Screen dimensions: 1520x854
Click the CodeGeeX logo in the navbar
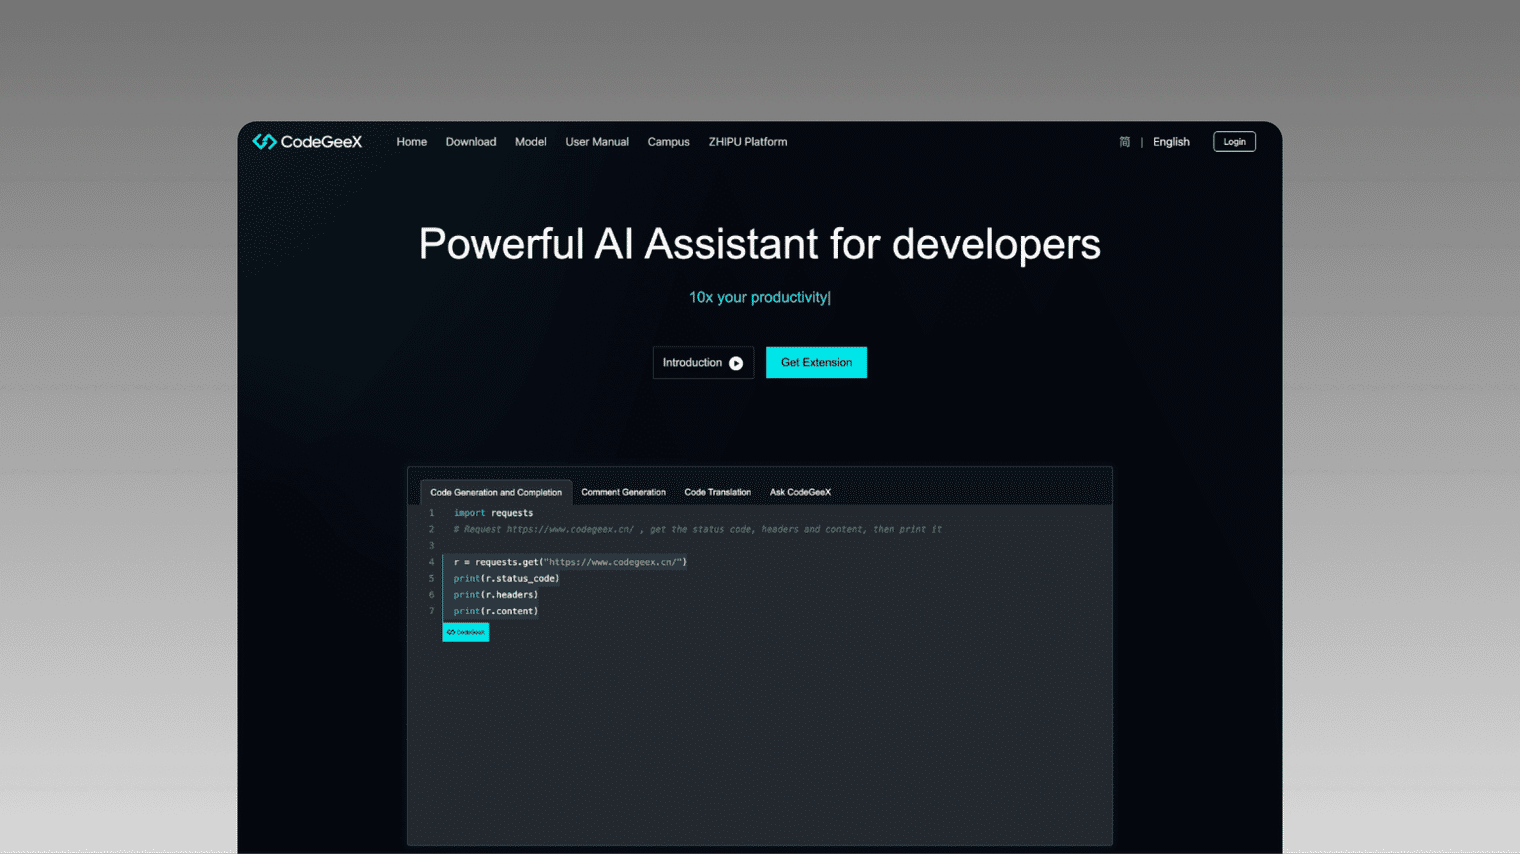tap(307, 142)
